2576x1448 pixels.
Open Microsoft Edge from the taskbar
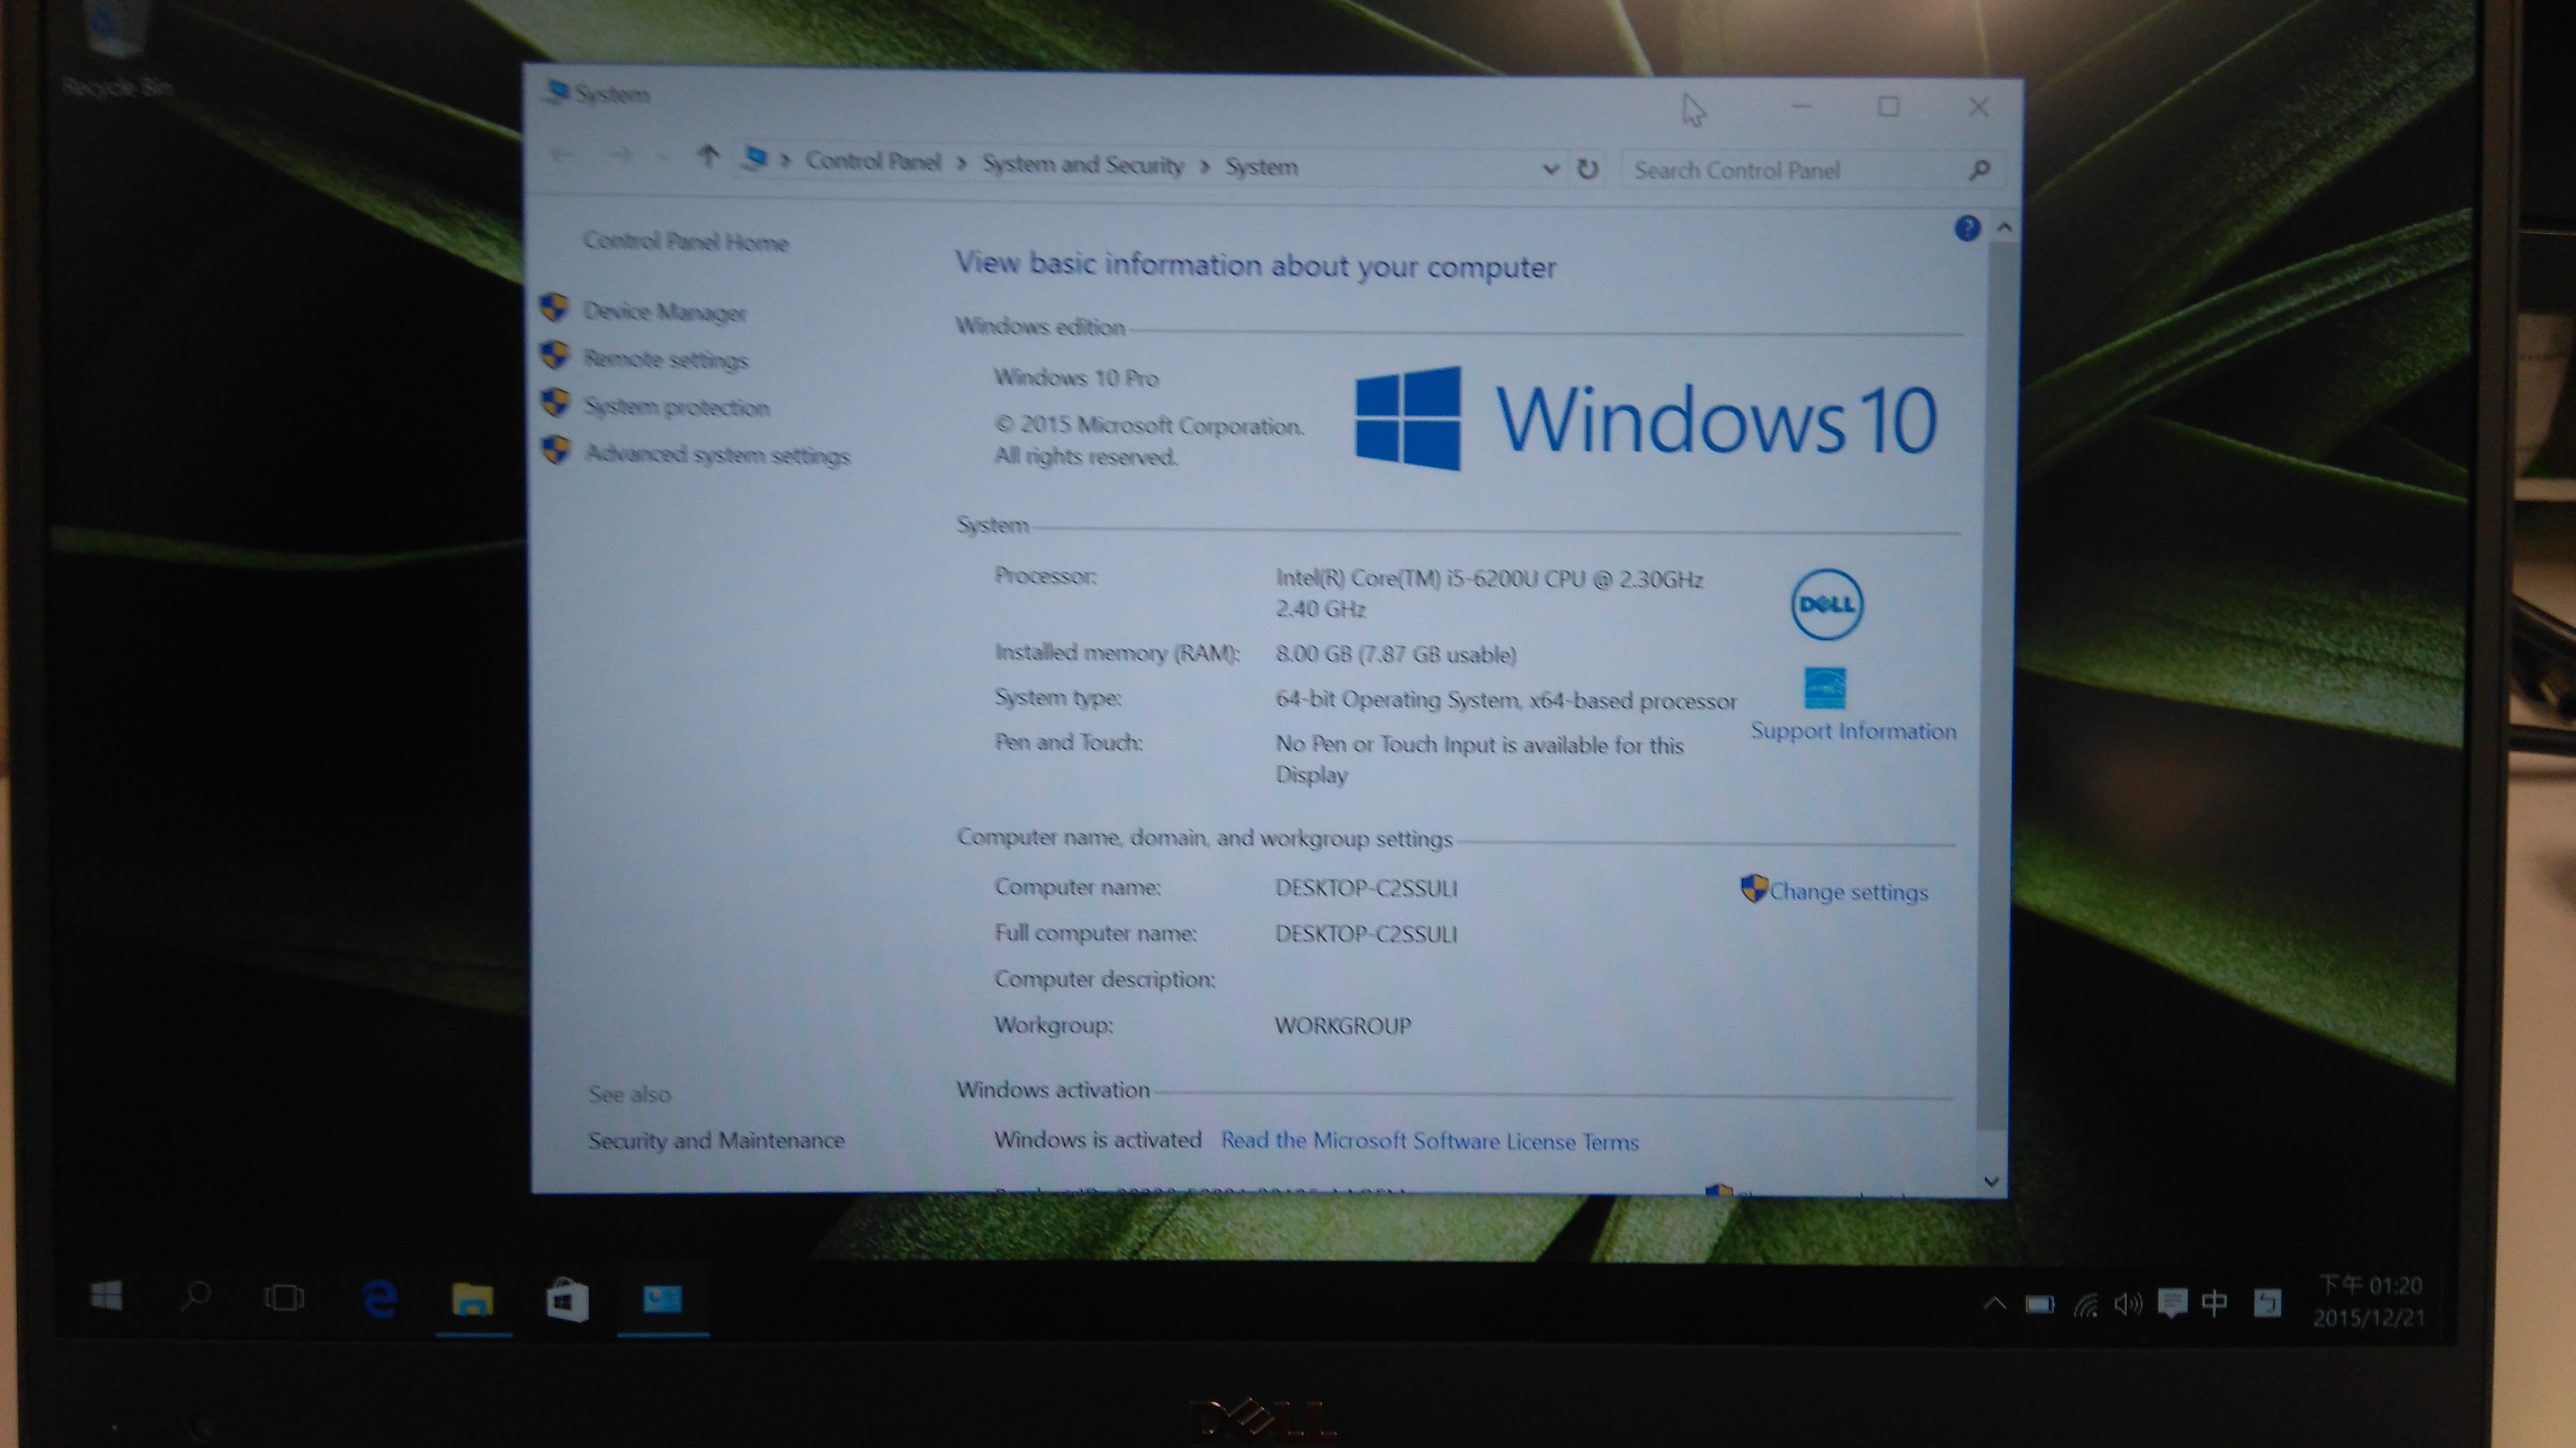[380, 1299]
